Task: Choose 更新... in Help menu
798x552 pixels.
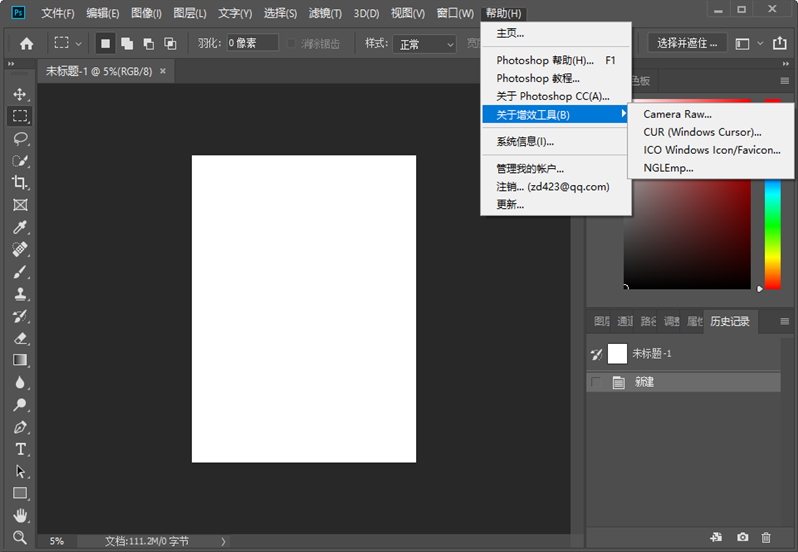Action: click(x=556, y=205)
